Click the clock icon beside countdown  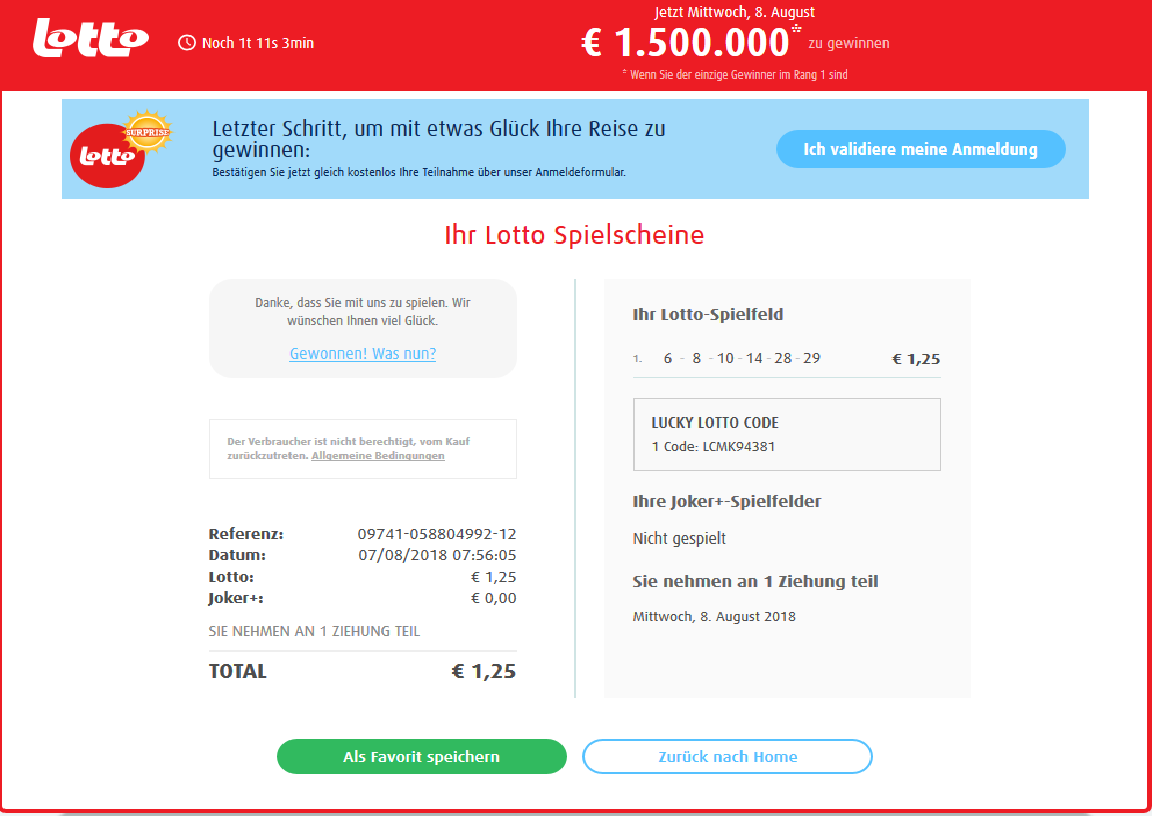click(x=186, y=42)
